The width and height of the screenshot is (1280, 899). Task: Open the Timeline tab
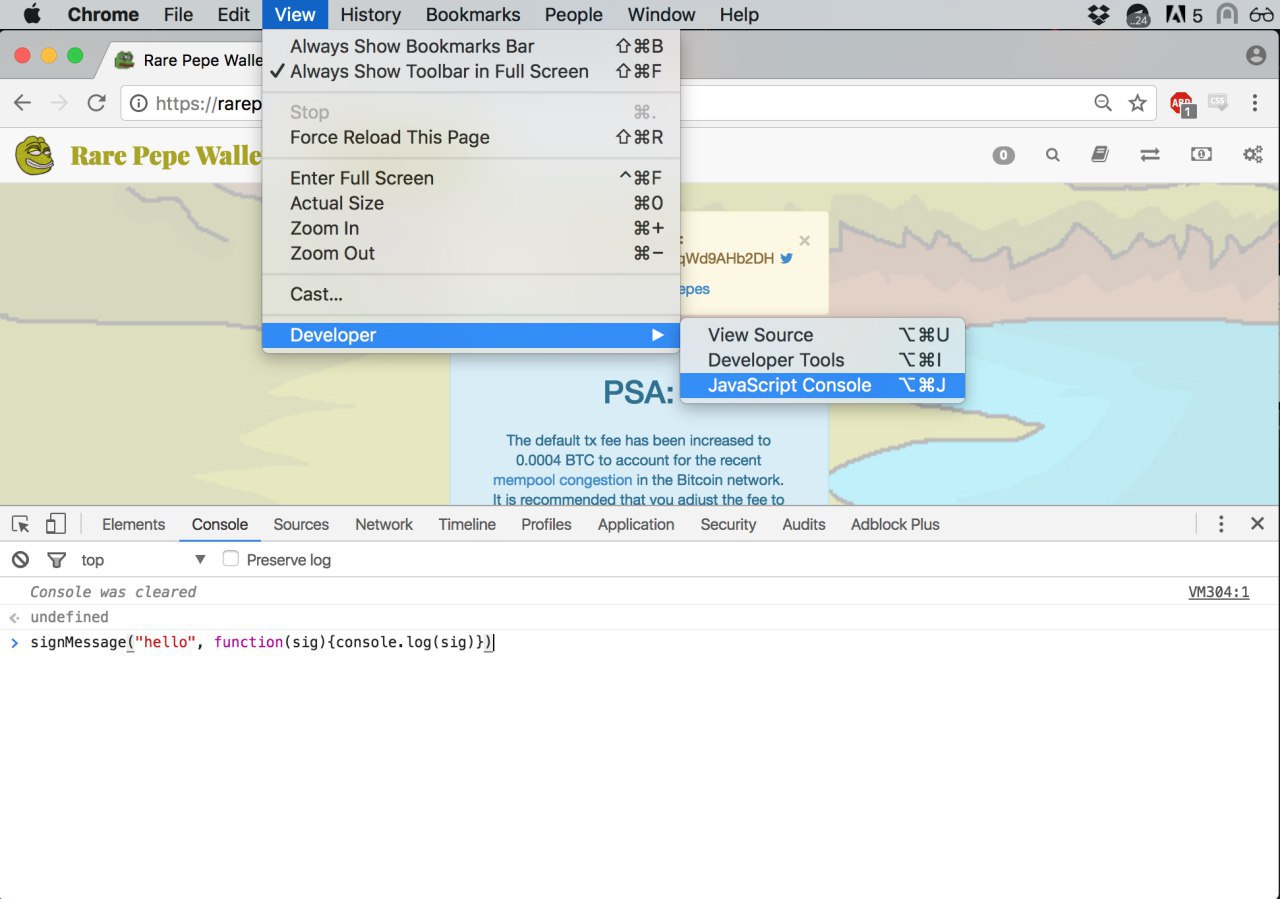click(467, 524)
